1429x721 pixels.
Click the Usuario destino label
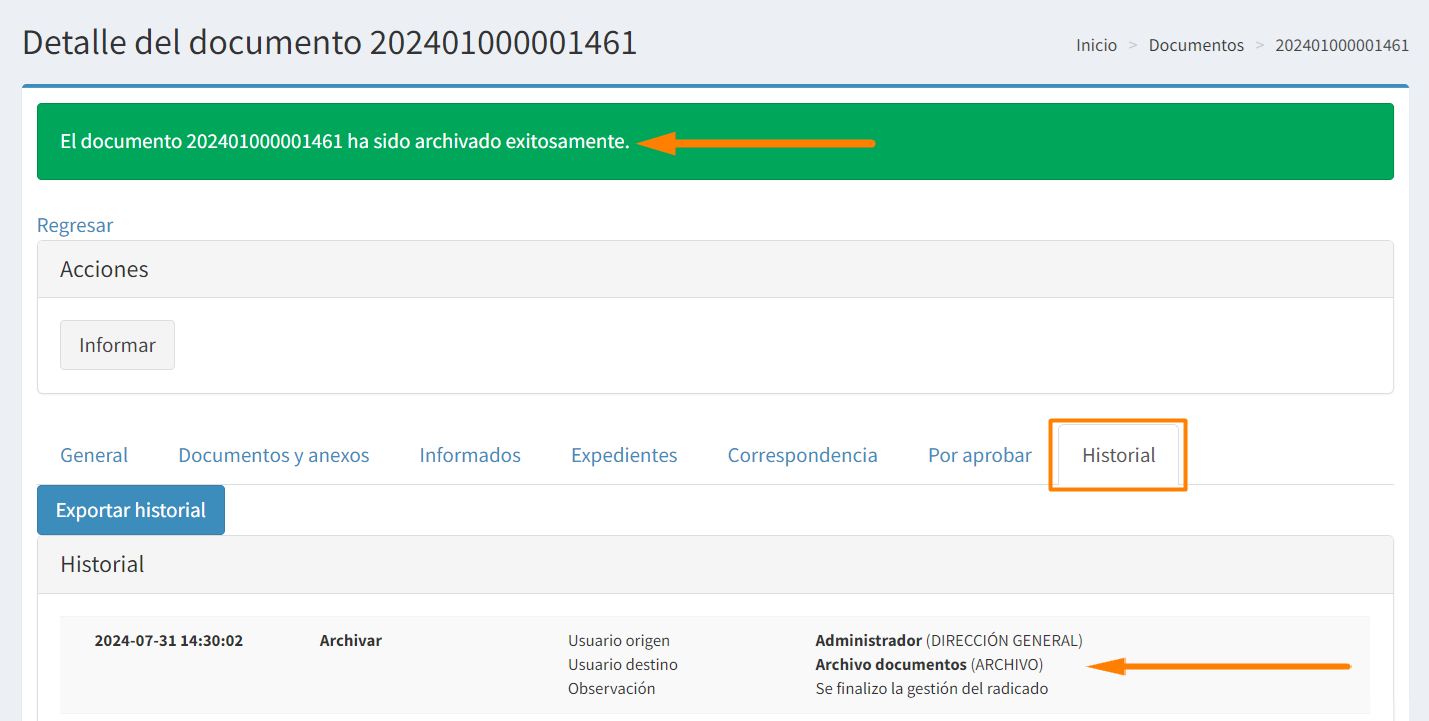pyautogui.click(x=623, y=665)
